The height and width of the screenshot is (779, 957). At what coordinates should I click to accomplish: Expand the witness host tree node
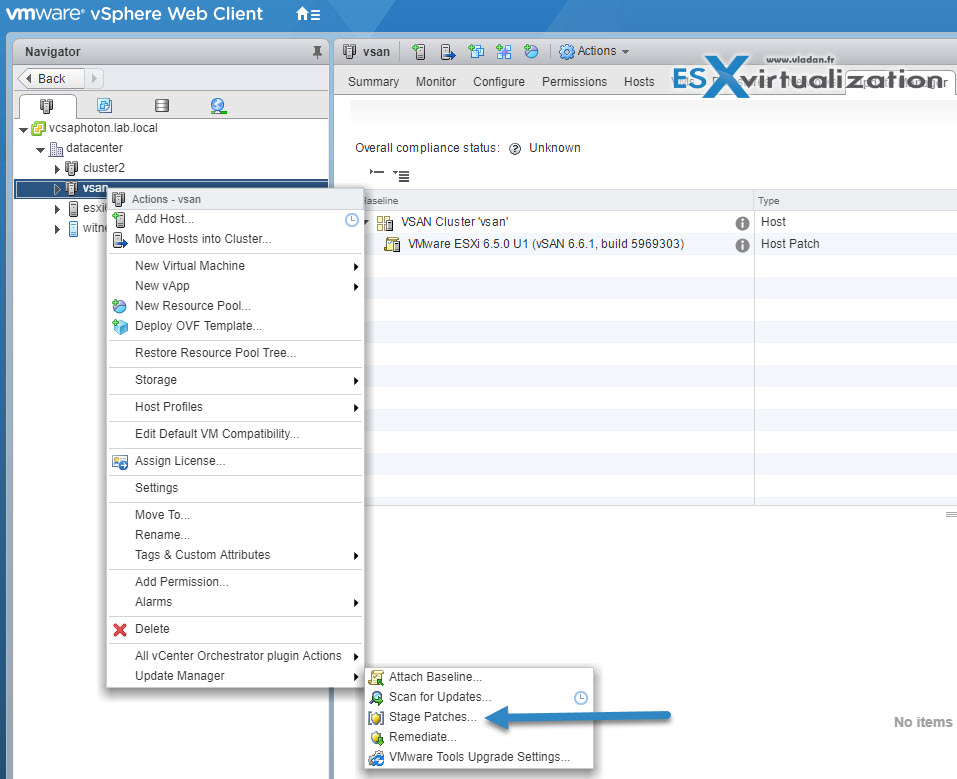pos(57,230)
